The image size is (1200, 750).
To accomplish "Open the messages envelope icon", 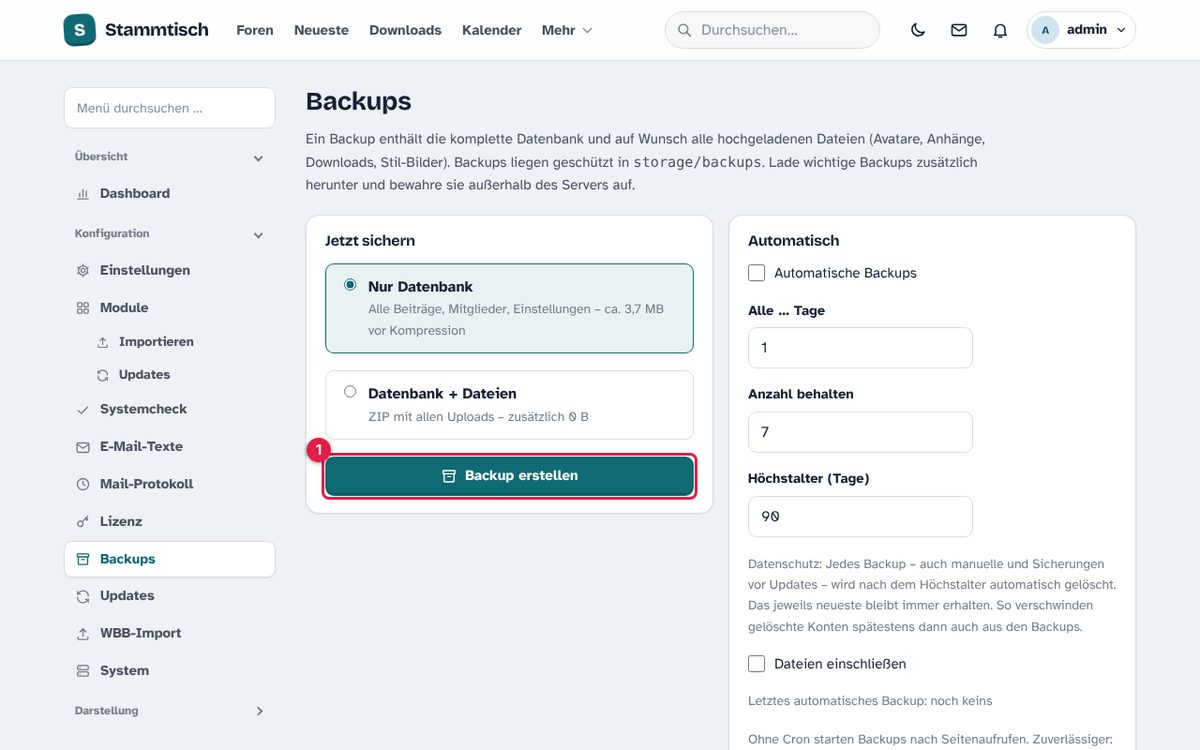I will coord(959,30).
